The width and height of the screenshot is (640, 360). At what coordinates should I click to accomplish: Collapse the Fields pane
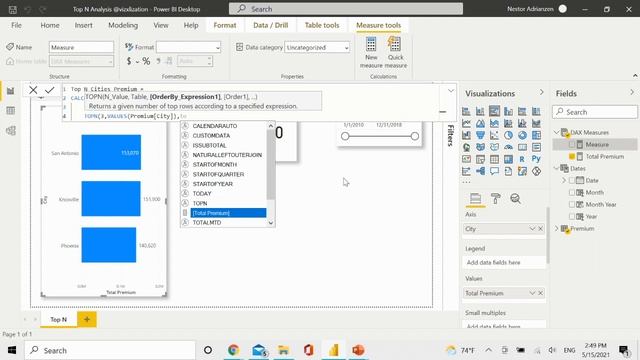click(x=632, y=93)
